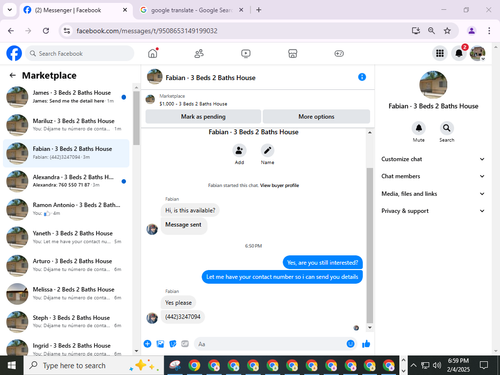Open the taskbar volume icon

[437, 365]
